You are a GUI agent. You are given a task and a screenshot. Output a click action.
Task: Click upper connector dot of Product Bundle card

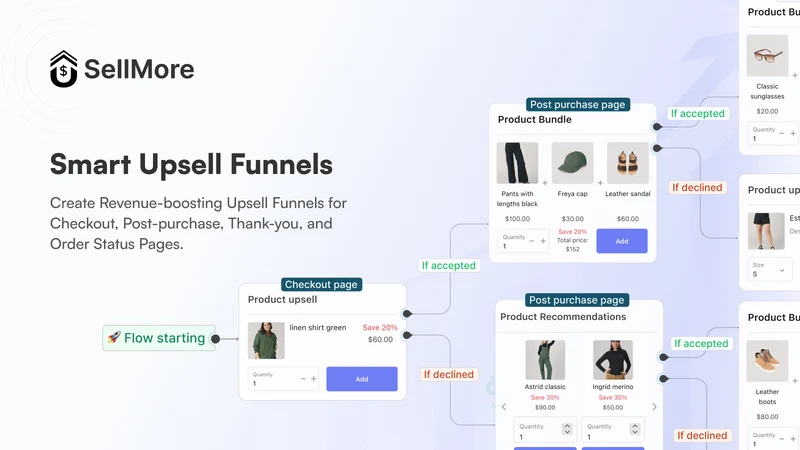pyautogui.click(x=657, y=127)
